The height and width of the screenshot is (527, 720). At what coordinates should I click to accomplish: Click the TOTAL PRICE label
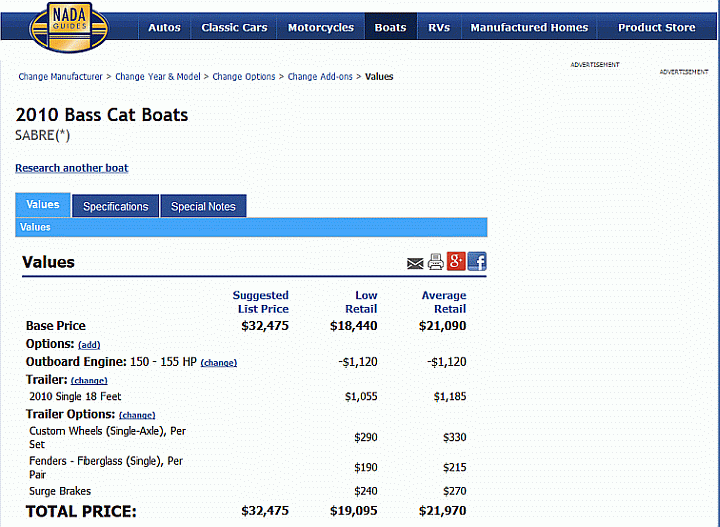click(x=81, y=511)
